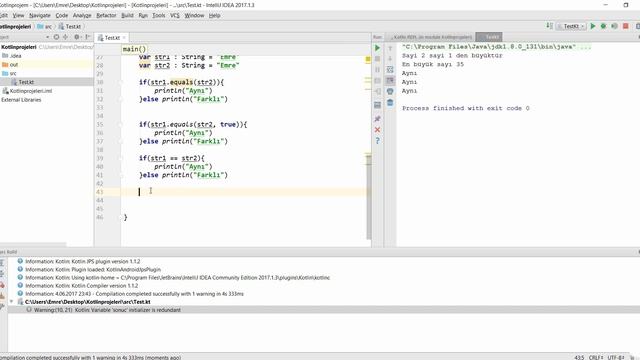The height and width of the screenshot is (360, 640).
Task: Click the yellow warning indicator atop editor stripe
Action: 368,59
